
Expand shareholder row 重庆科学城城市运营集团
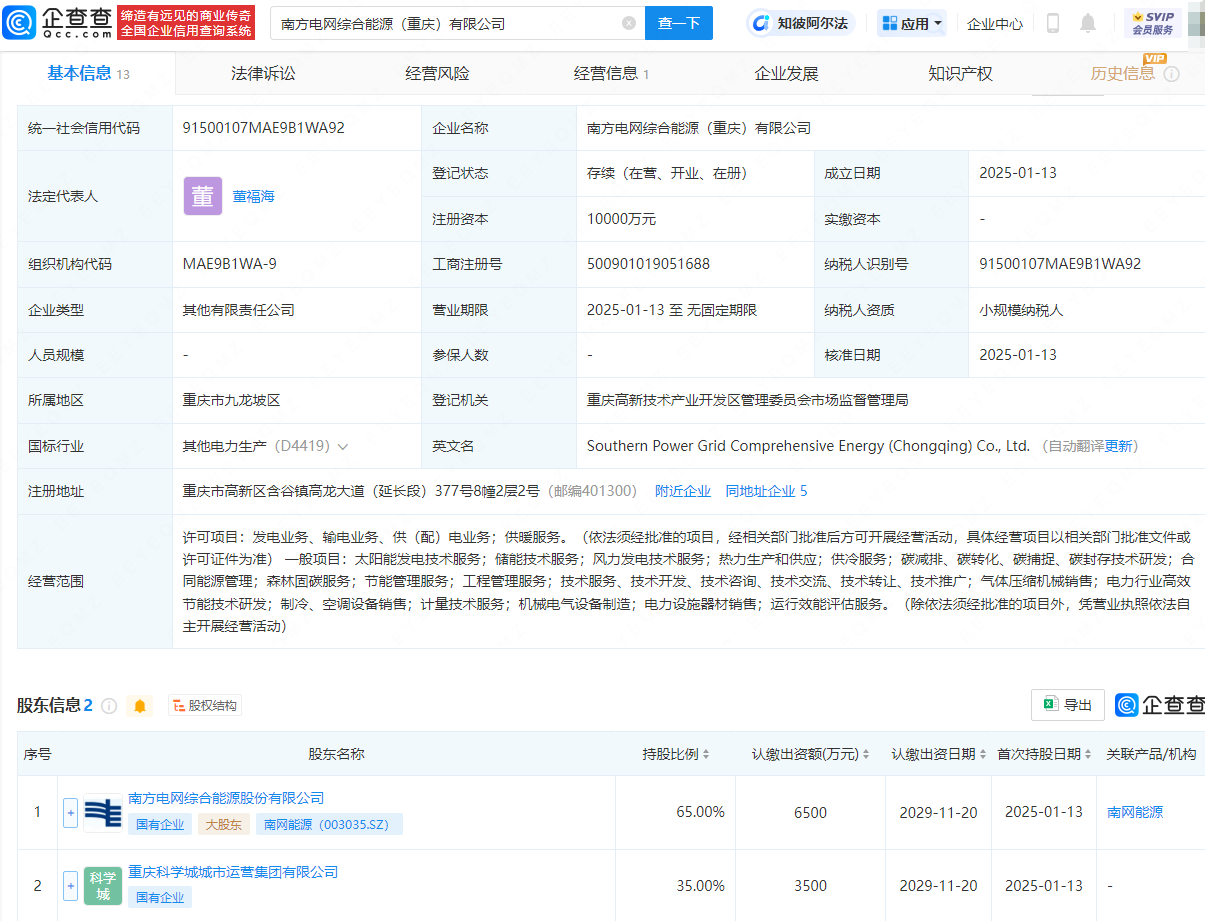point(70,886)
